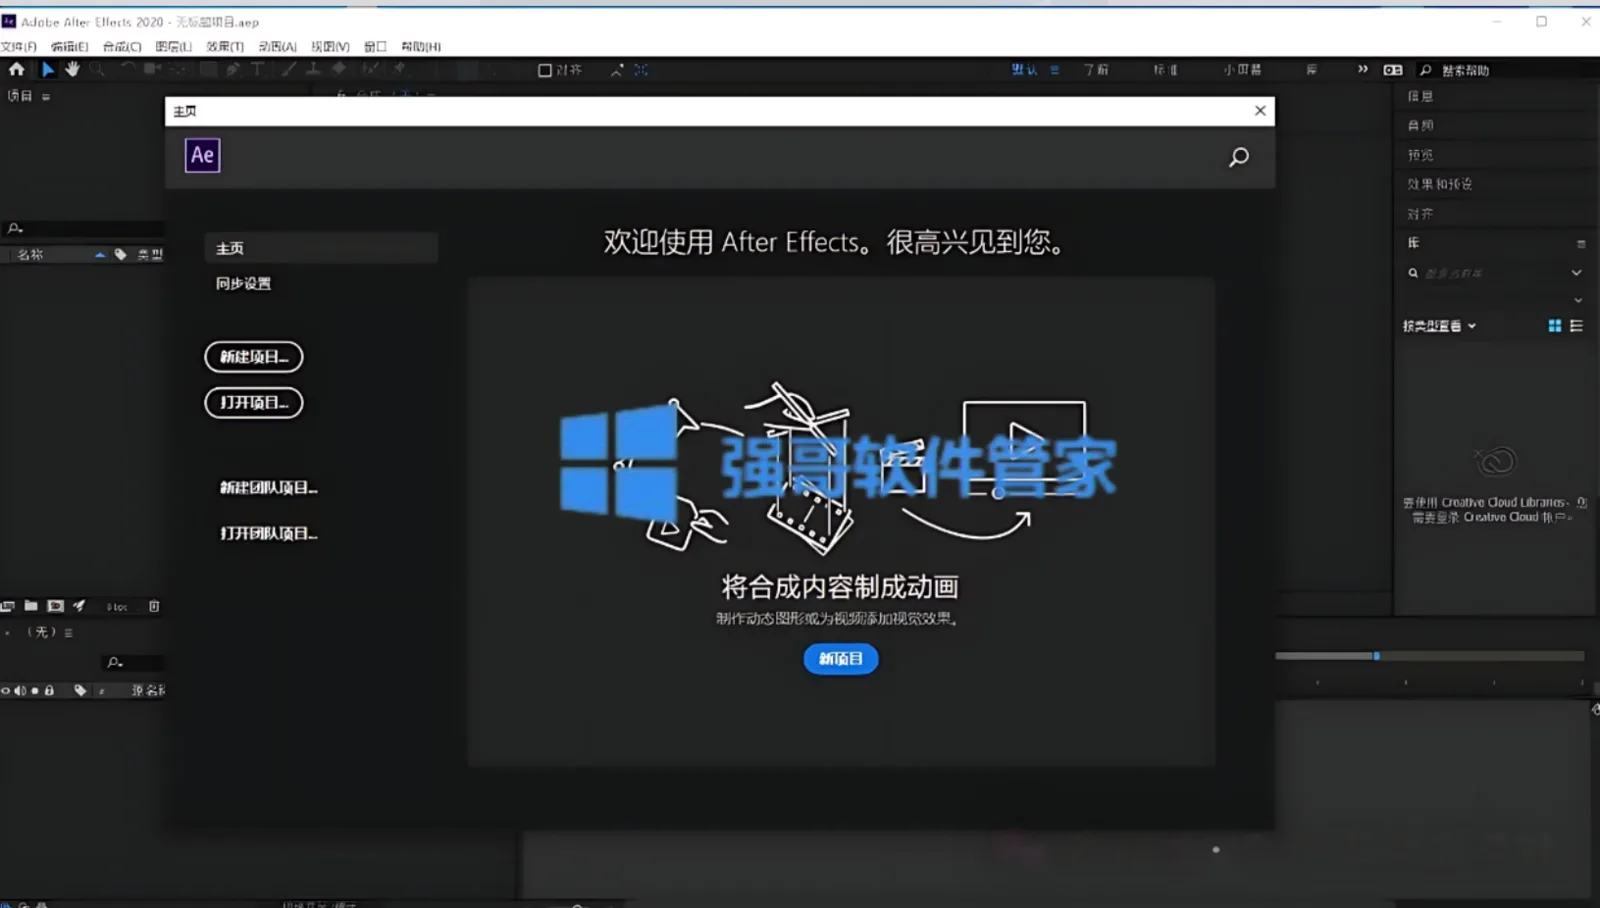Open the 库 panel menu
This screenshot has width=1600, height=908.
pos(1581,244)
